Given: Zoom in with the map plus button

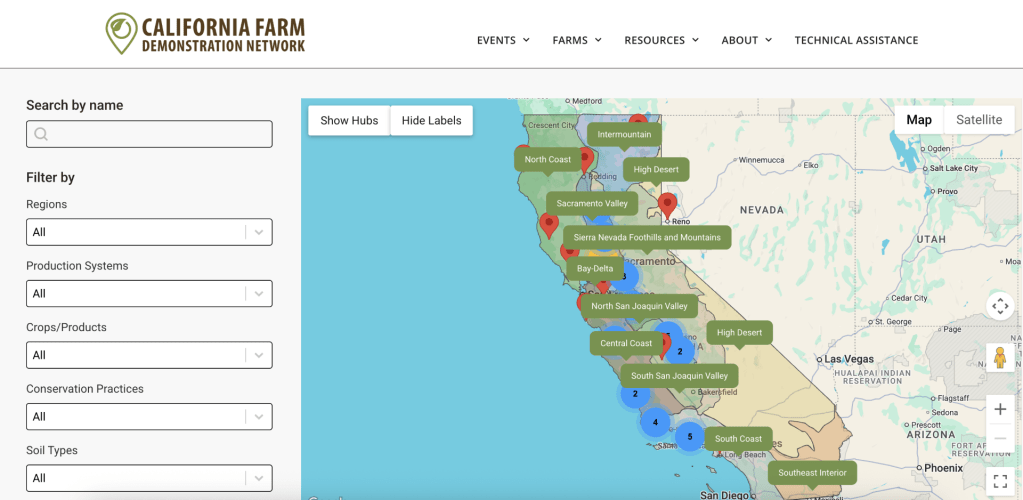Looking at the screenshot, I should tap(999, 409).
